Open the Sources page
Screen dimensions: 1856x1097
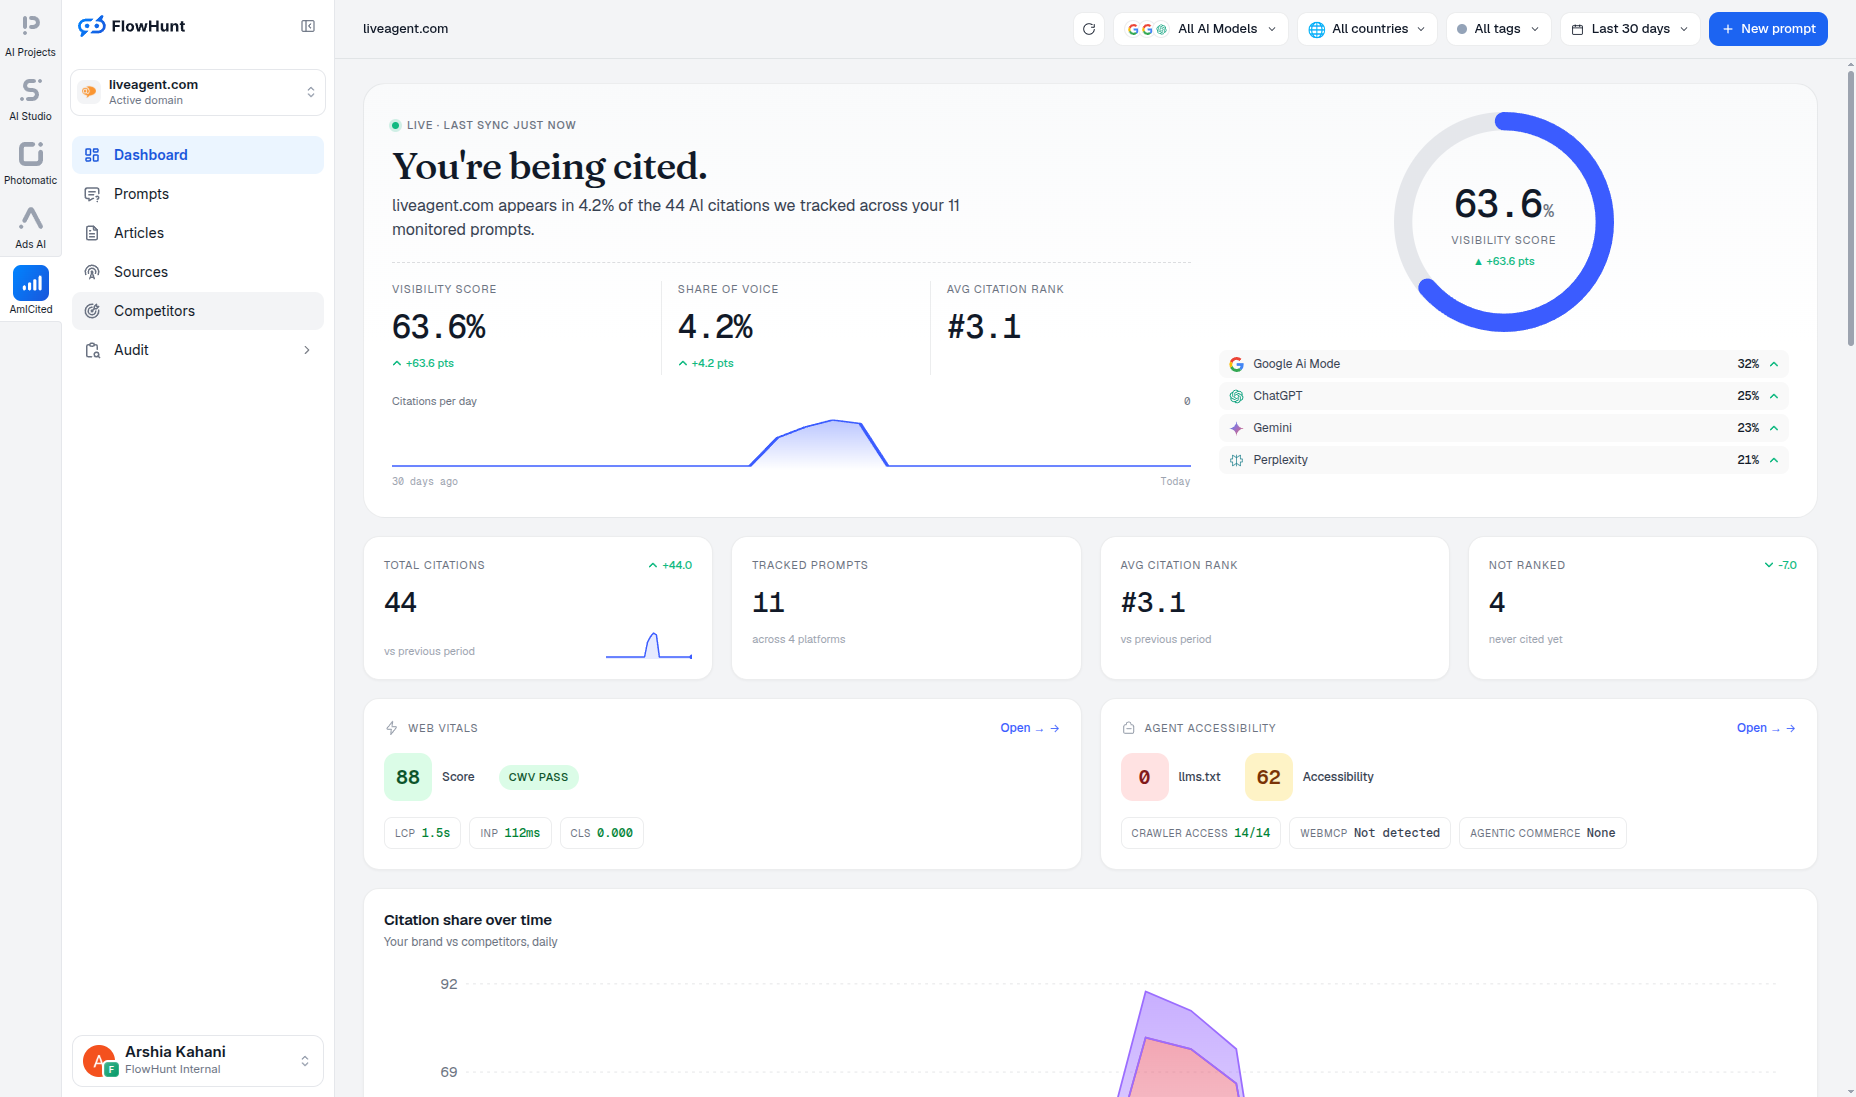[198, 272]
